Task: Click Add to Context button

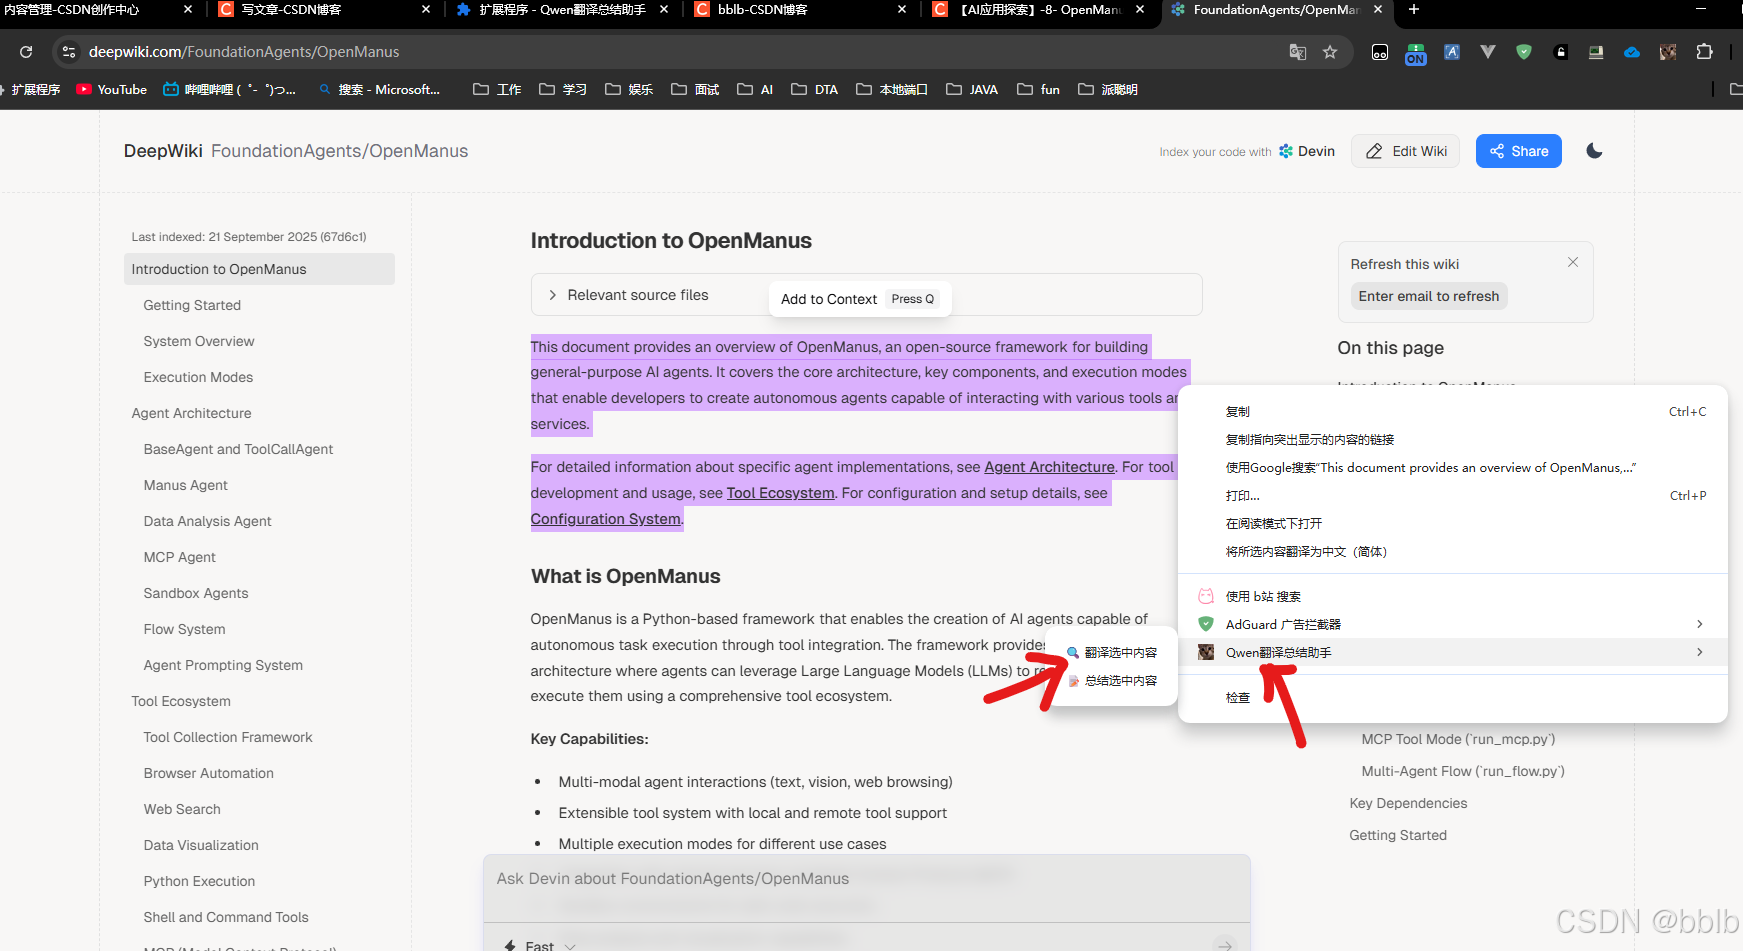Action: click(860, 299)
